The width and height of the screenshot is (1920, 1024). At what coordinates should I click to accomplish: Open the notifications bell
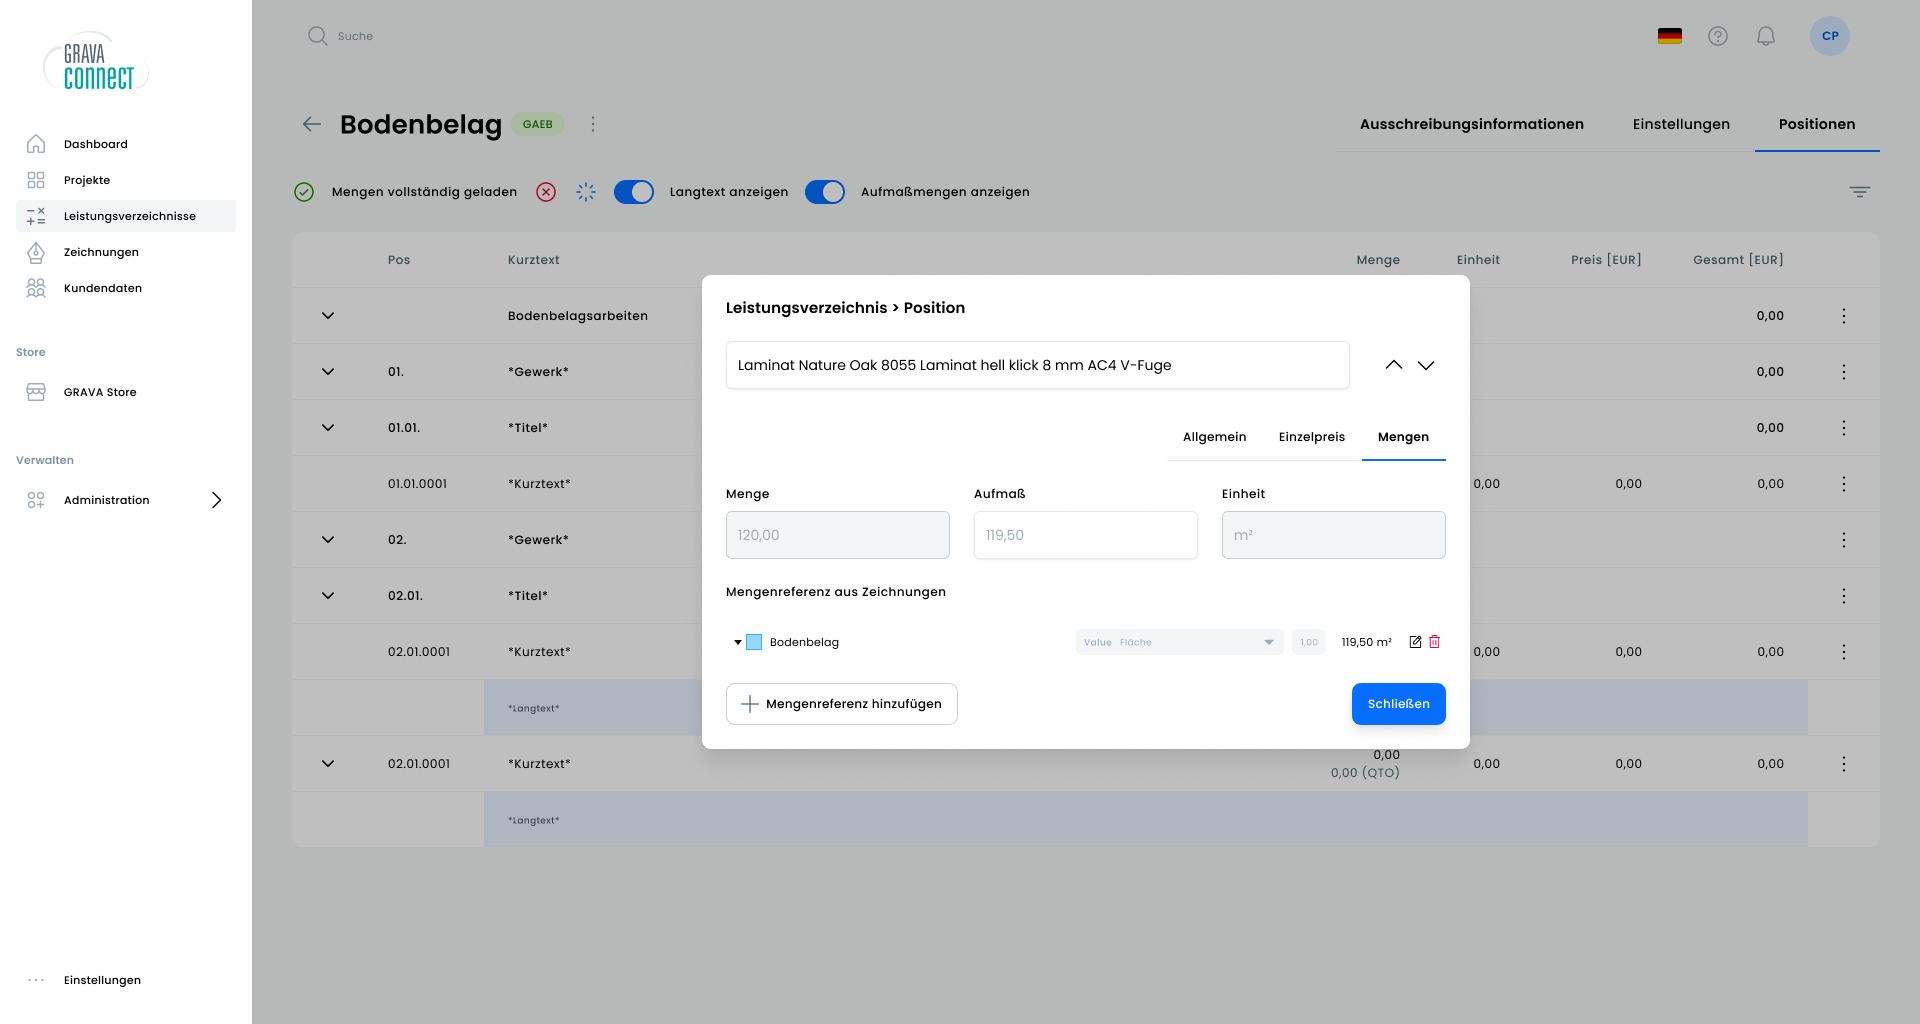coord(1766,36)
